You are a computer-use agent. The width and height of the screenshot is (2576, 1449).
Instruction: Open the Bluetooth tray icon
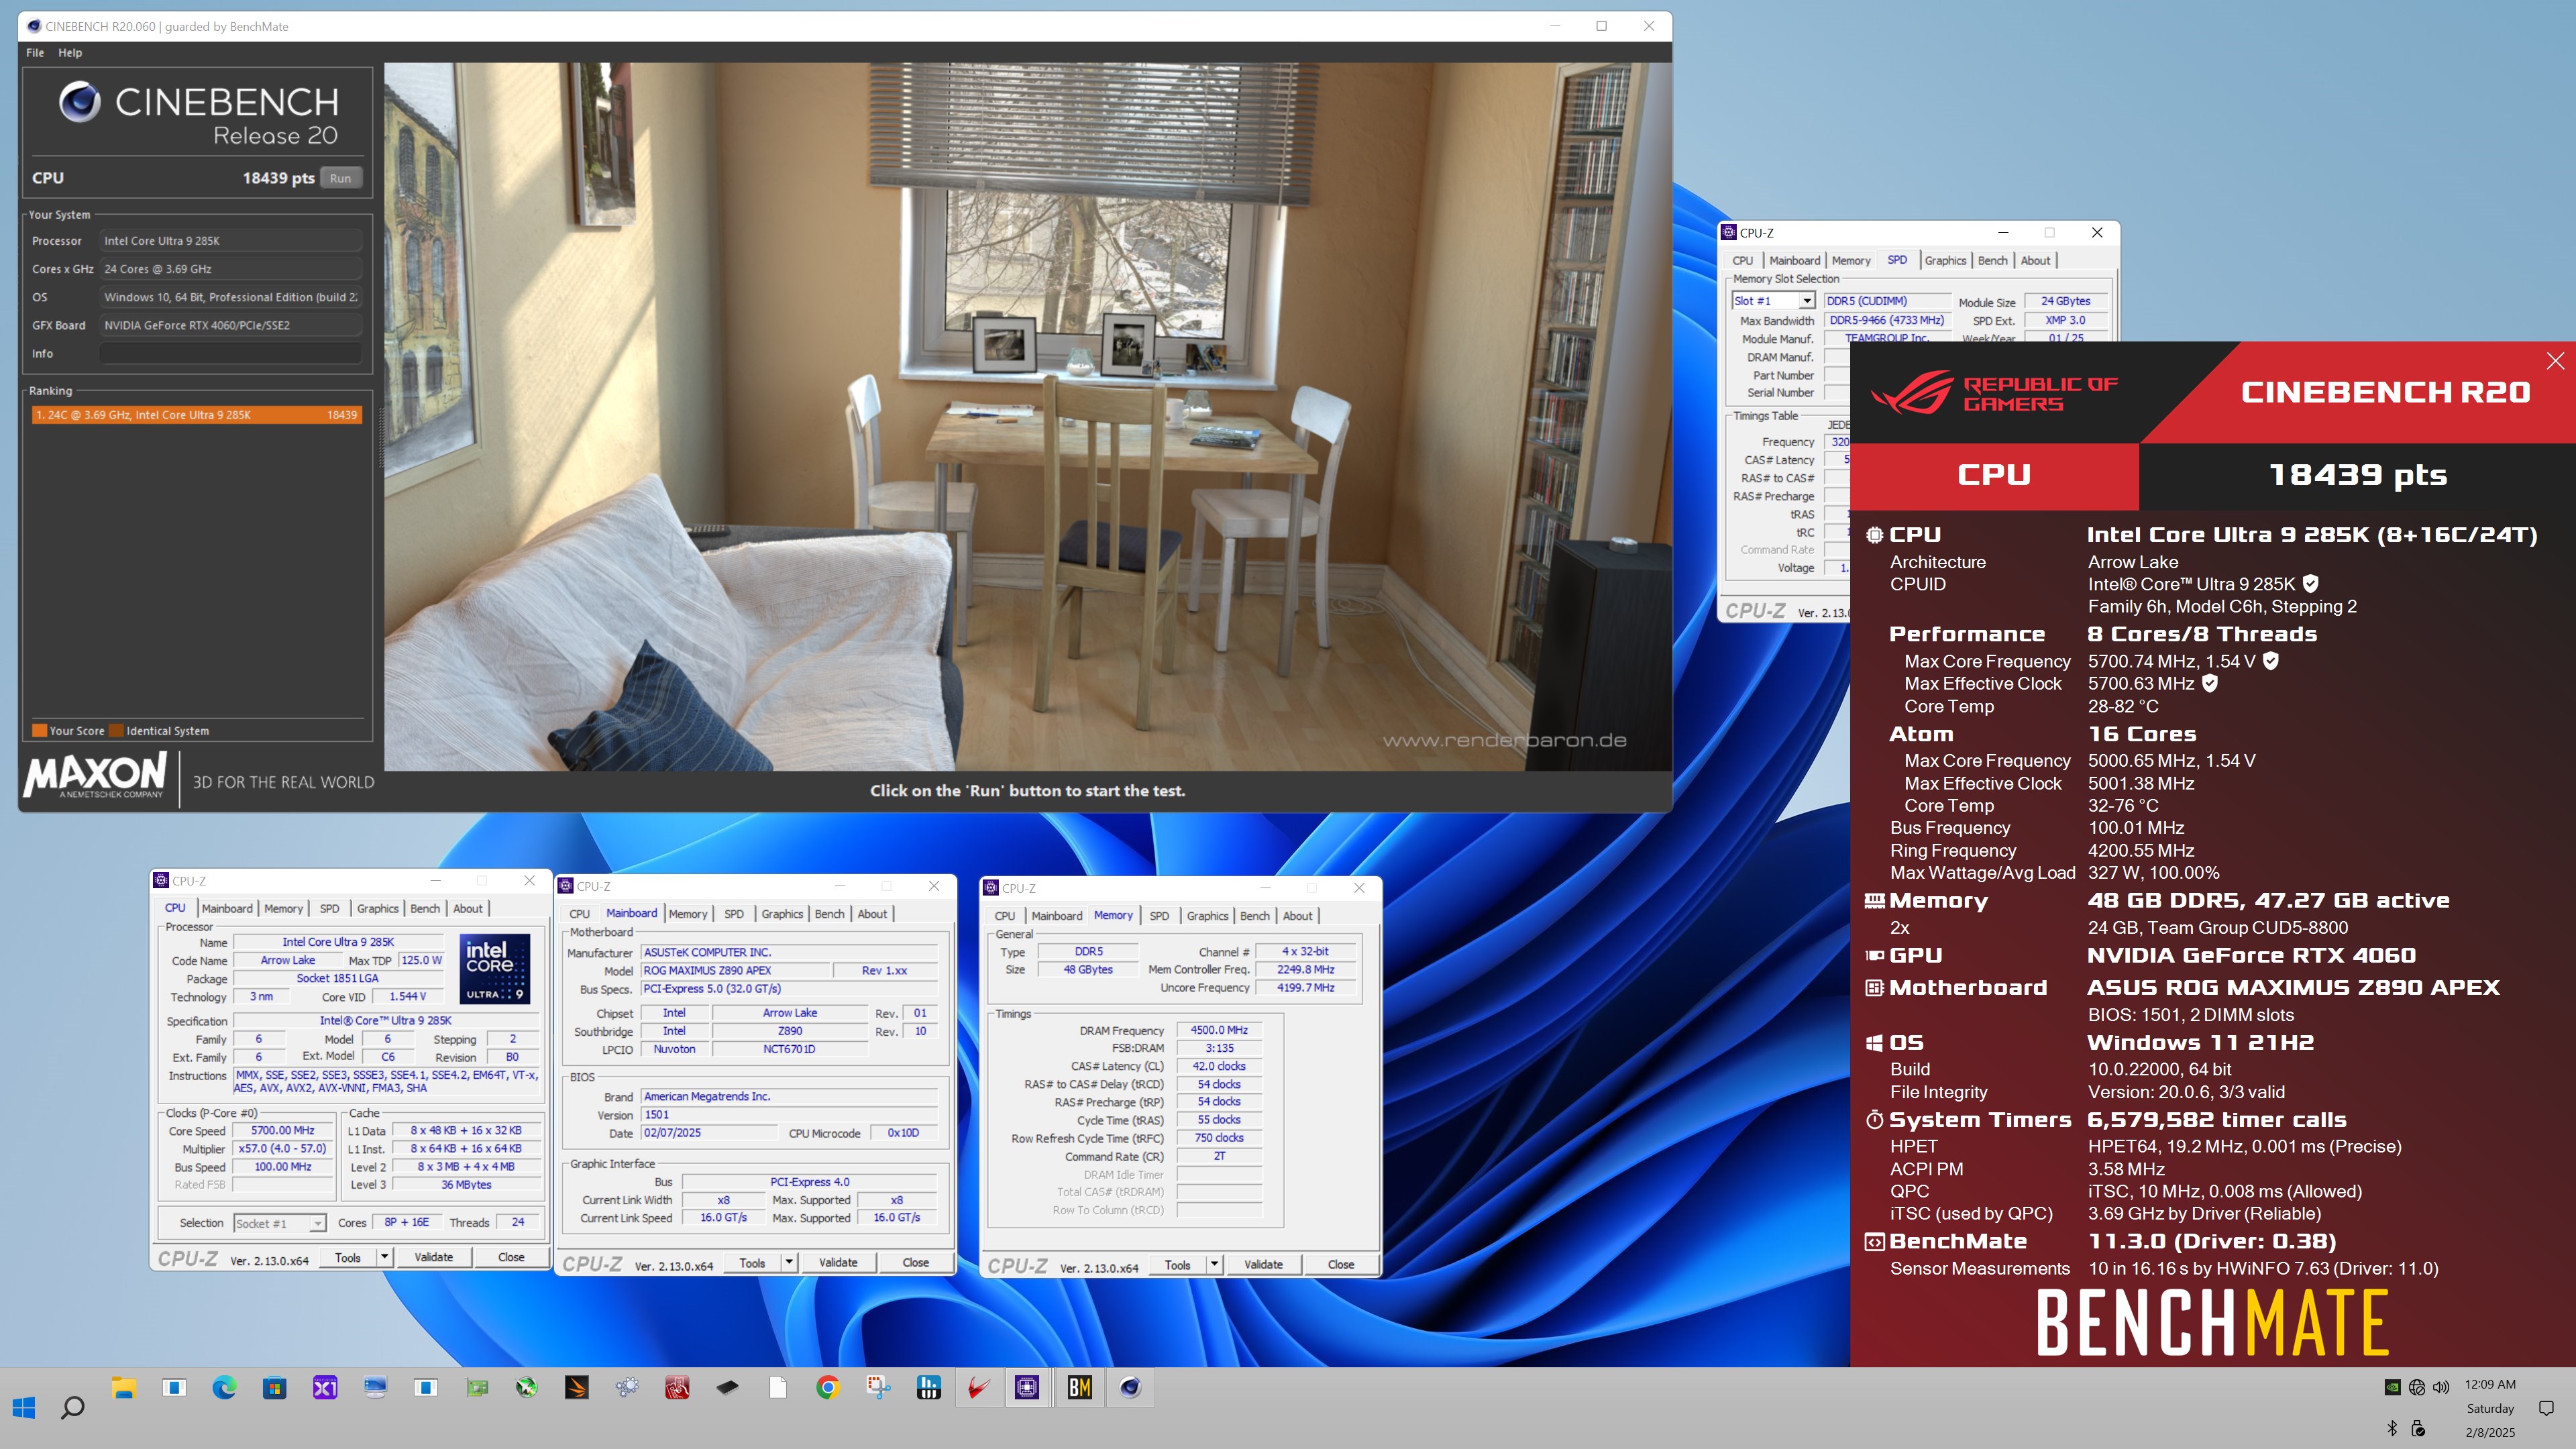tap(2392, 1428)
